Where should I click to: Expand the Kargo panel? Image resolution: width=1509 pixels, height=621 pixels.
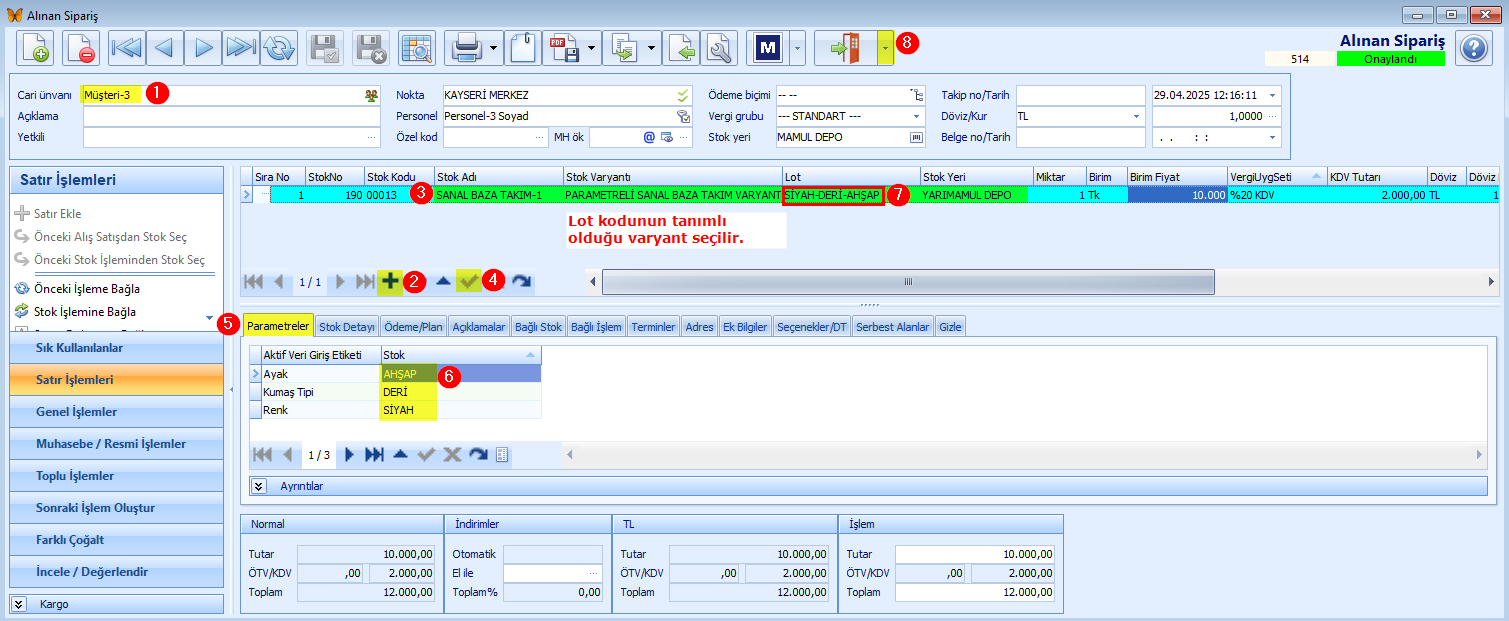(x=20, y=604)
